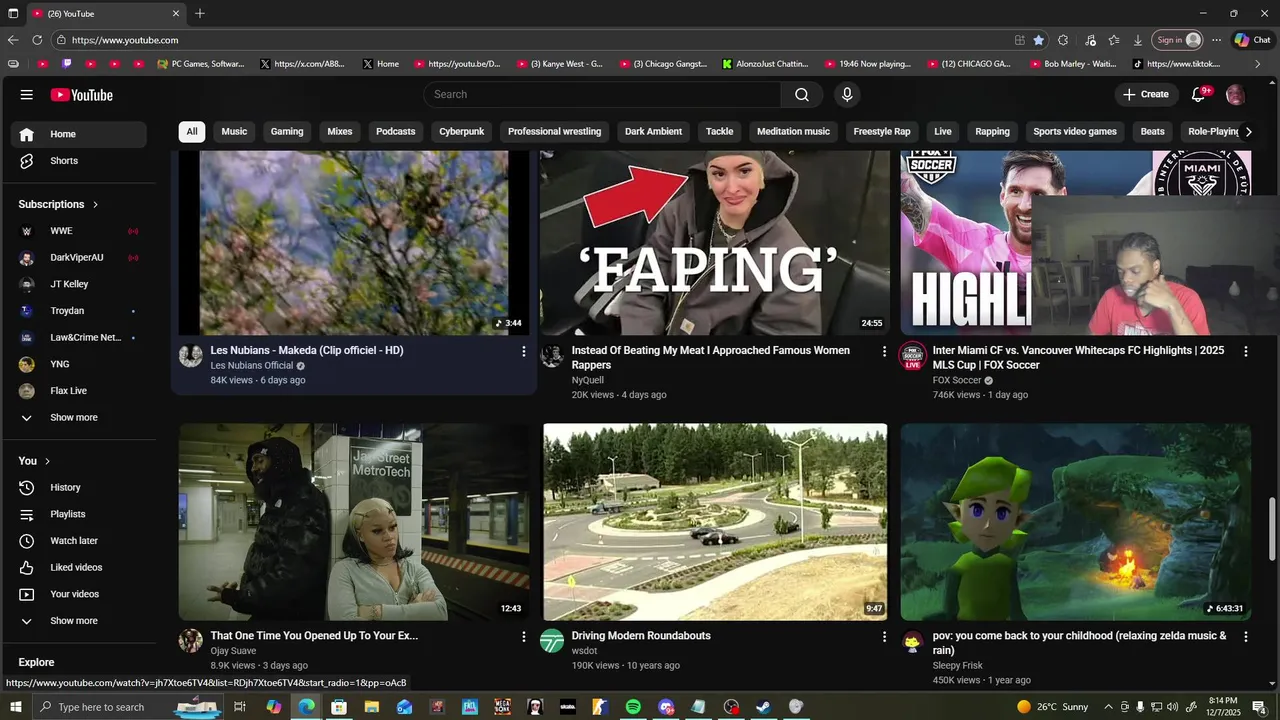The image size is (1280, 720).
Task: Click the browser address bar
Action: click(x=530, y=40)
